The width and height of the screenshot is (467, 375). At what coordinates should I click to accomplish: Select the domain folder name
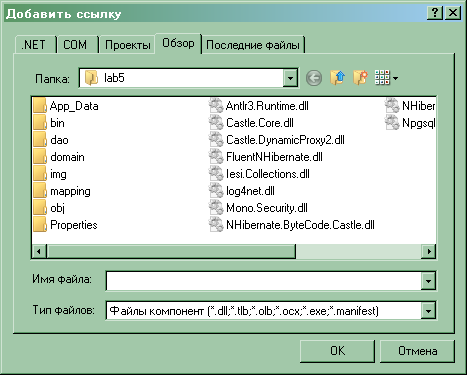pos(67,157)
